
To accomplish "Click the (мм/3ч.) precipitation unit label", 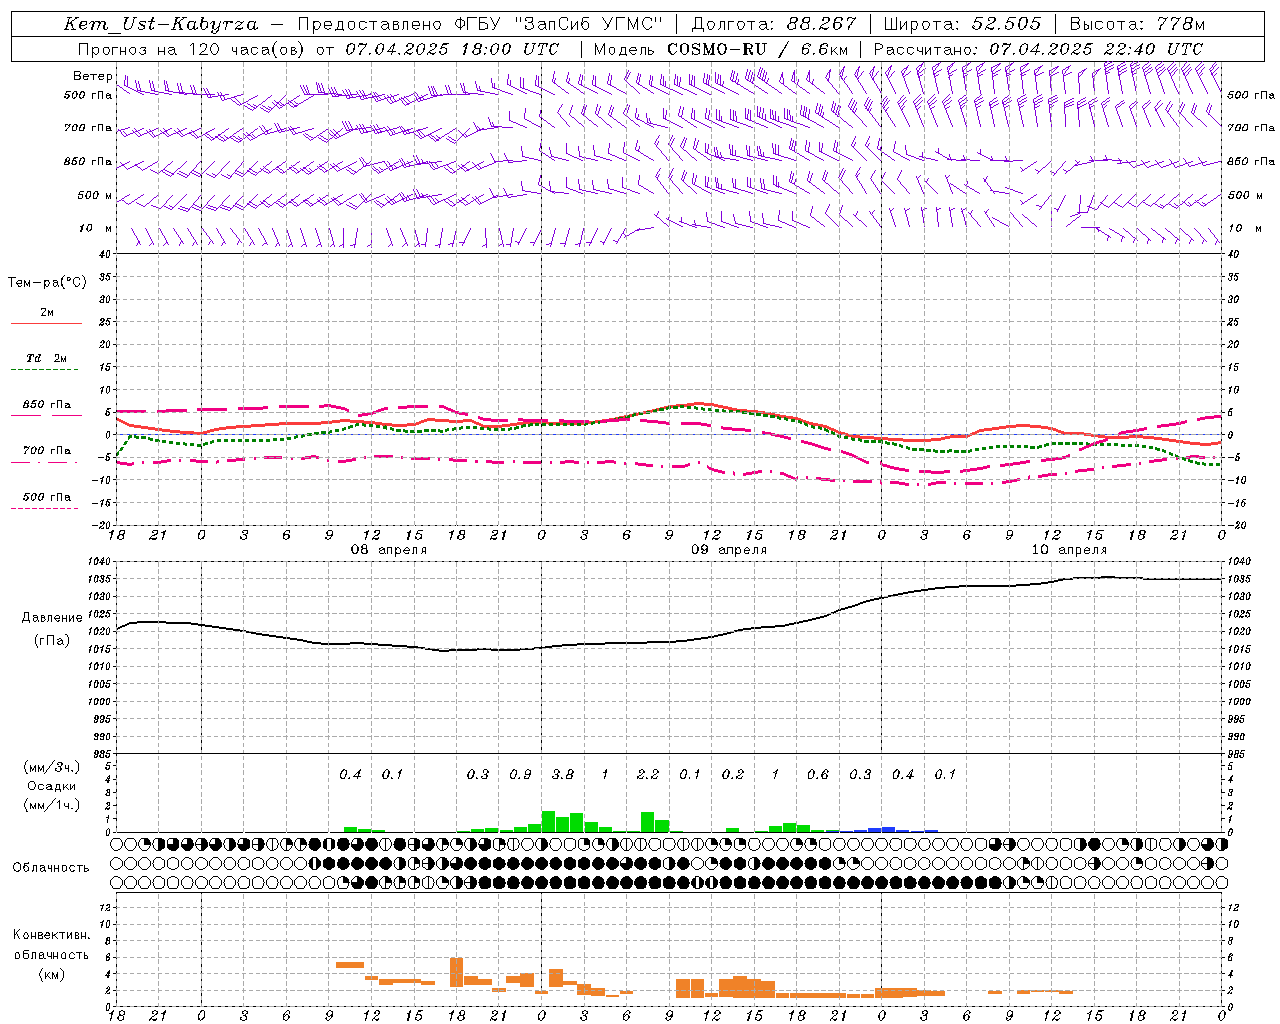I will [51, 767].
